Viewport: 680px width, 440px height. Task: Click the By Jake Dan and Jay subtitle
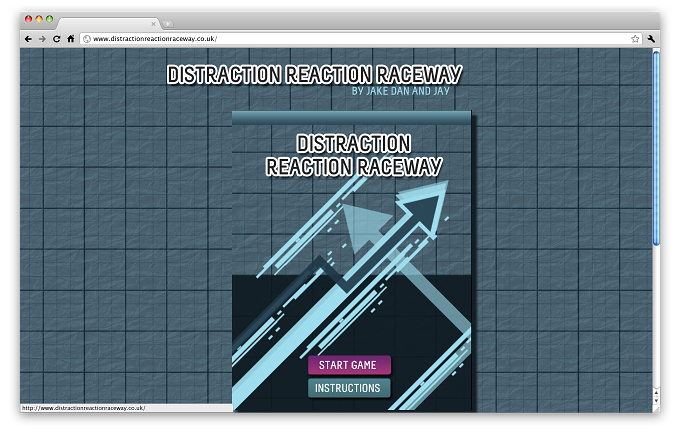point(400,91)
